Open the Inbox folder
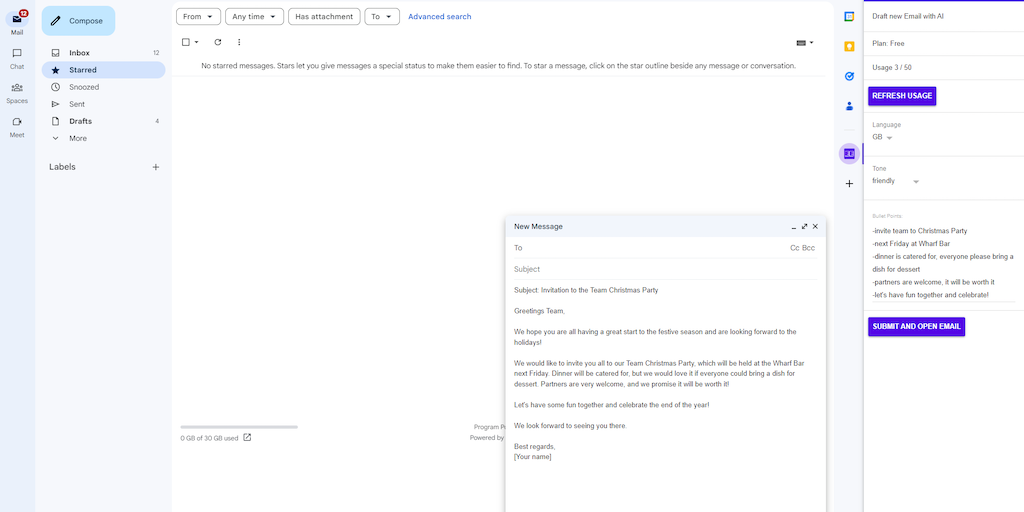Image resolution: width=1024 pixels, height=512 pixels. (x=103, y=53)
